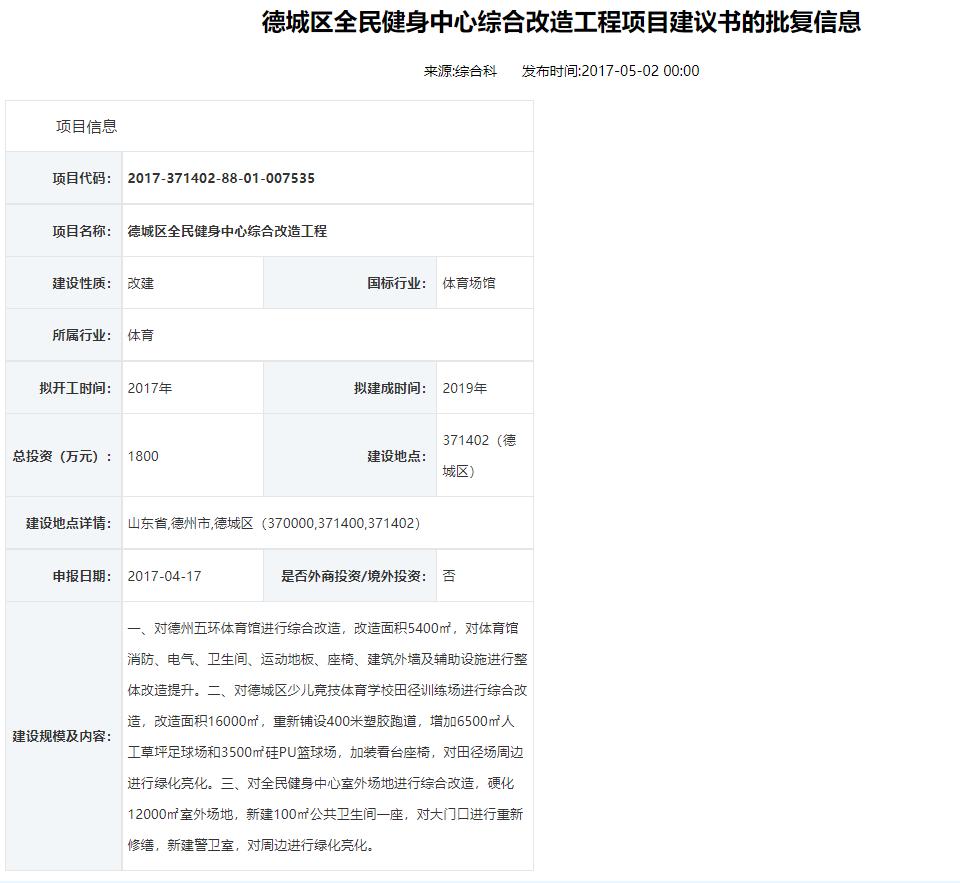Click the publish time 2017-05-02 00:00

coord(607,71)
